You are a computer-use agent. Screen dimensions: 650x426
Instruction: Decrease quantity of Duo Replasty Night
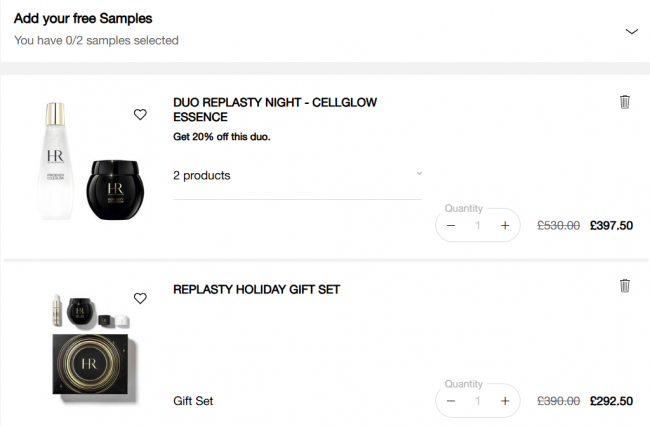451,226
